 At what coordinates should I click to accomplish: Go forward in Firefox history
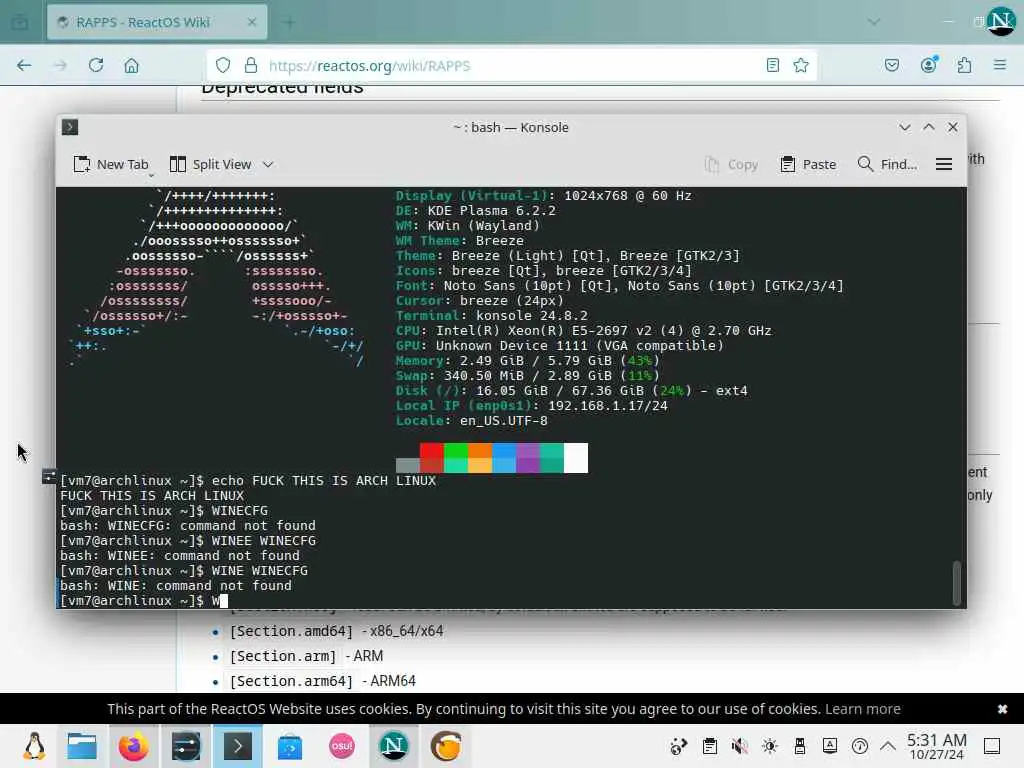[60, 65]
